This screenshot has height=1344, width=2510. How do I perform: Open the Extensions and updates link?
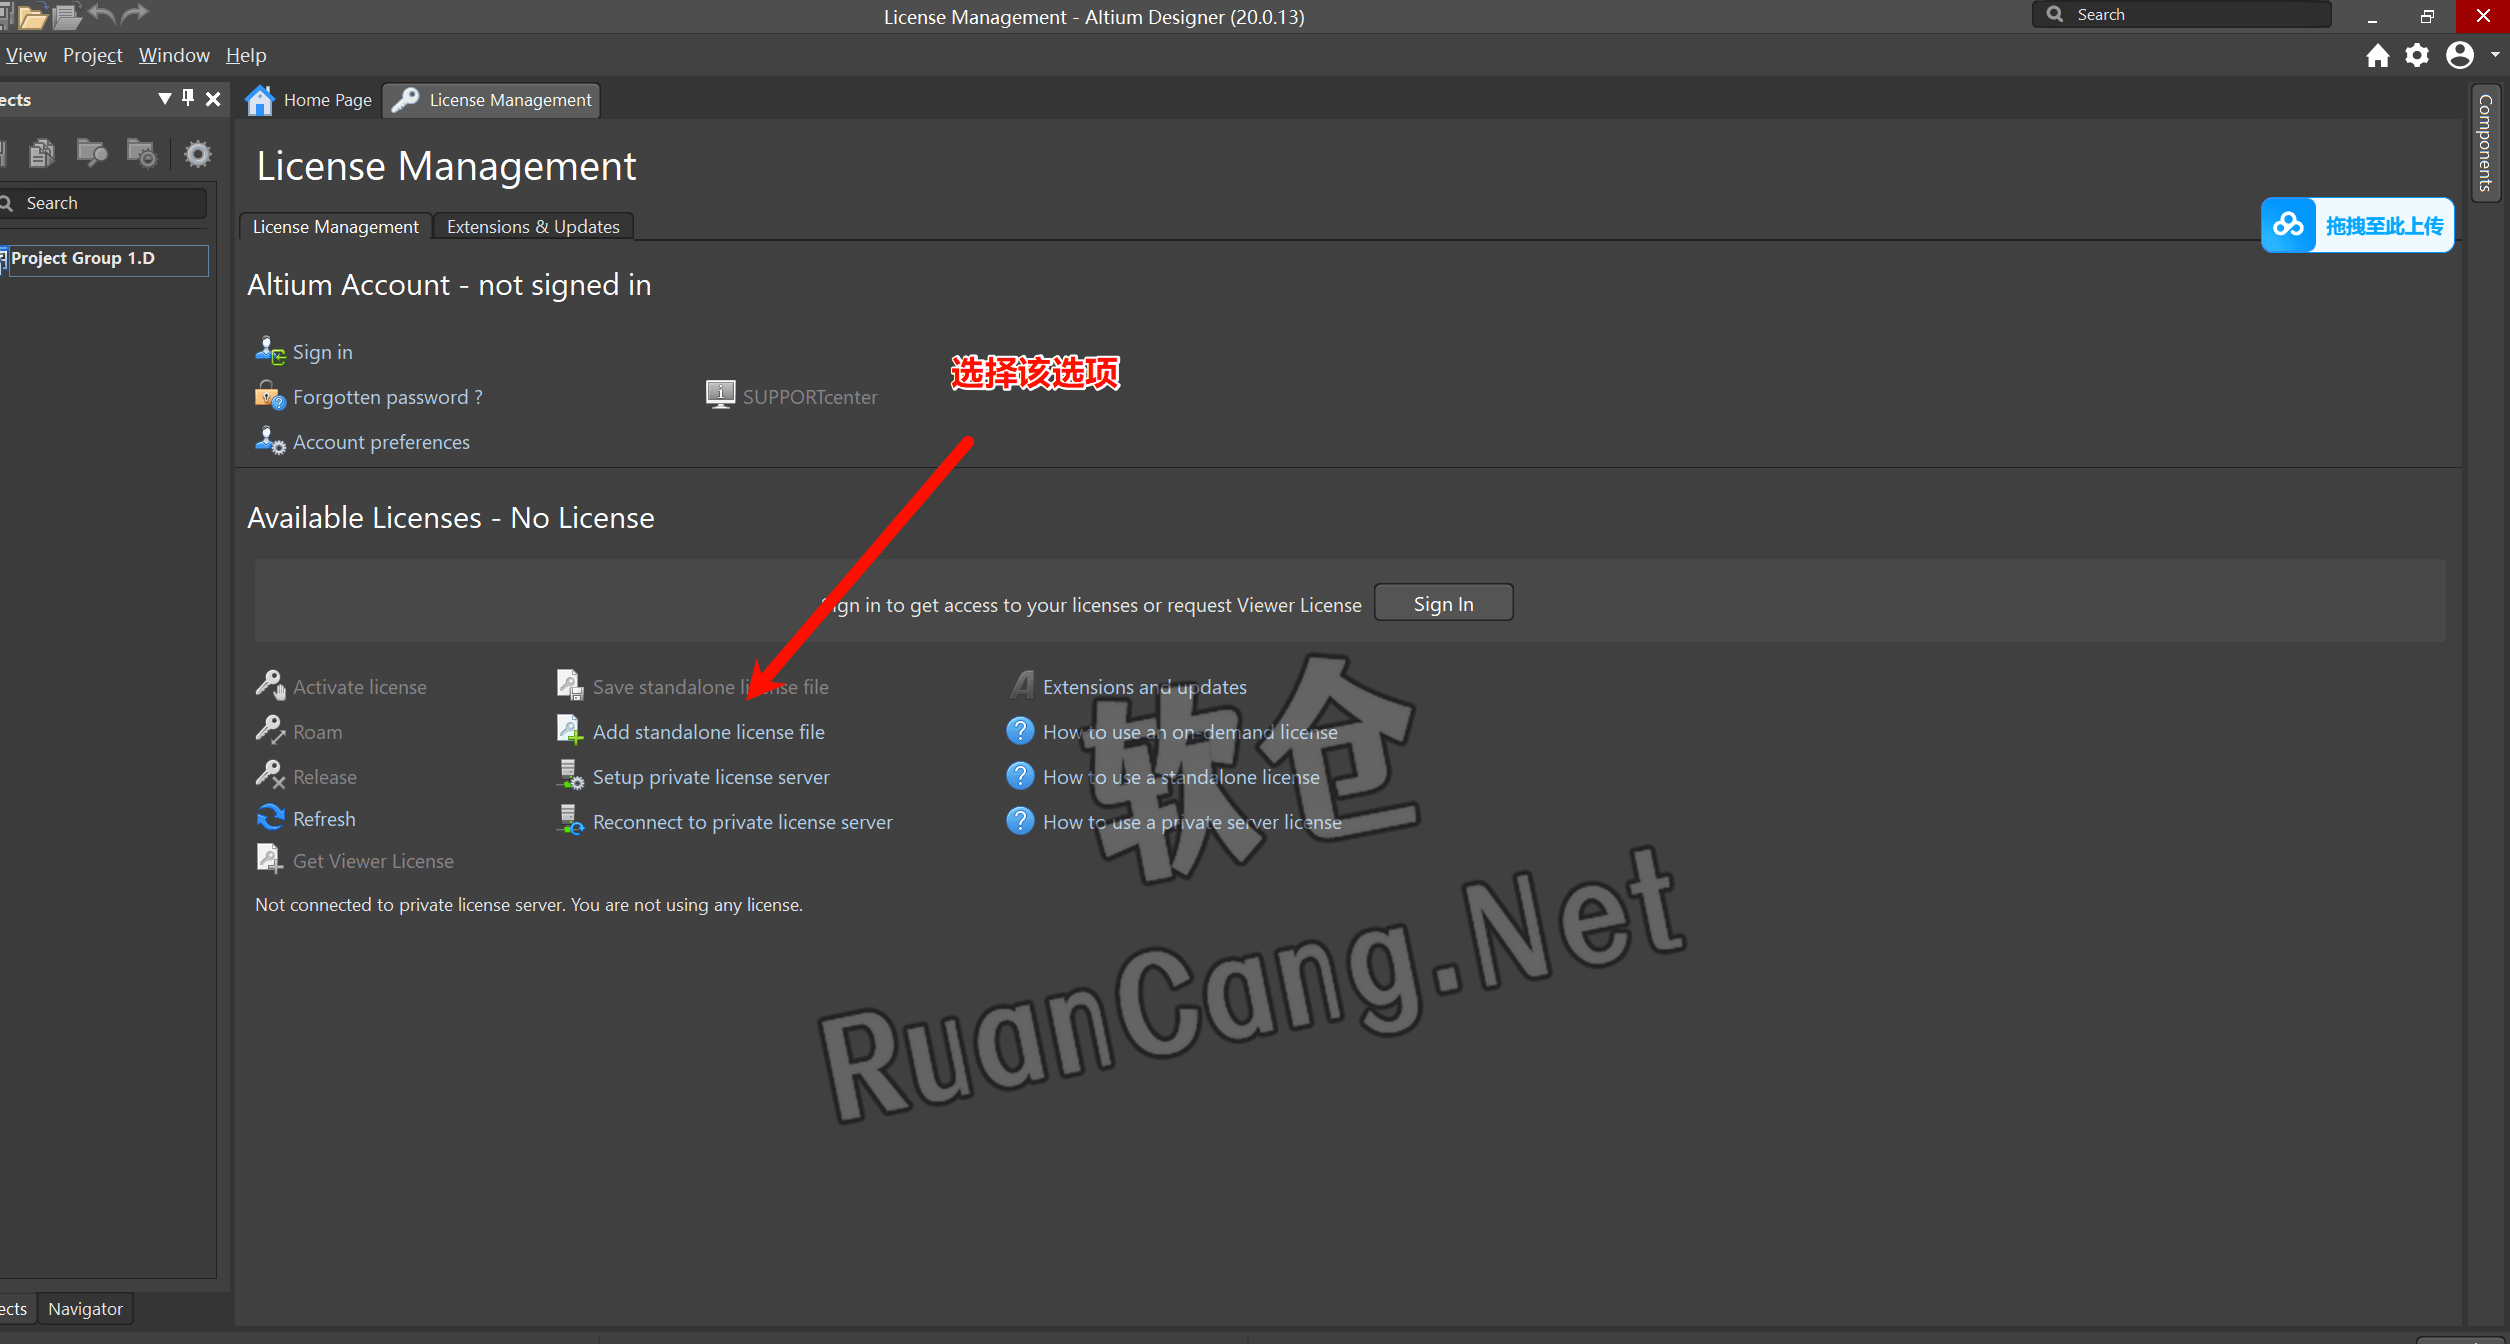(x=1144, y=687)
